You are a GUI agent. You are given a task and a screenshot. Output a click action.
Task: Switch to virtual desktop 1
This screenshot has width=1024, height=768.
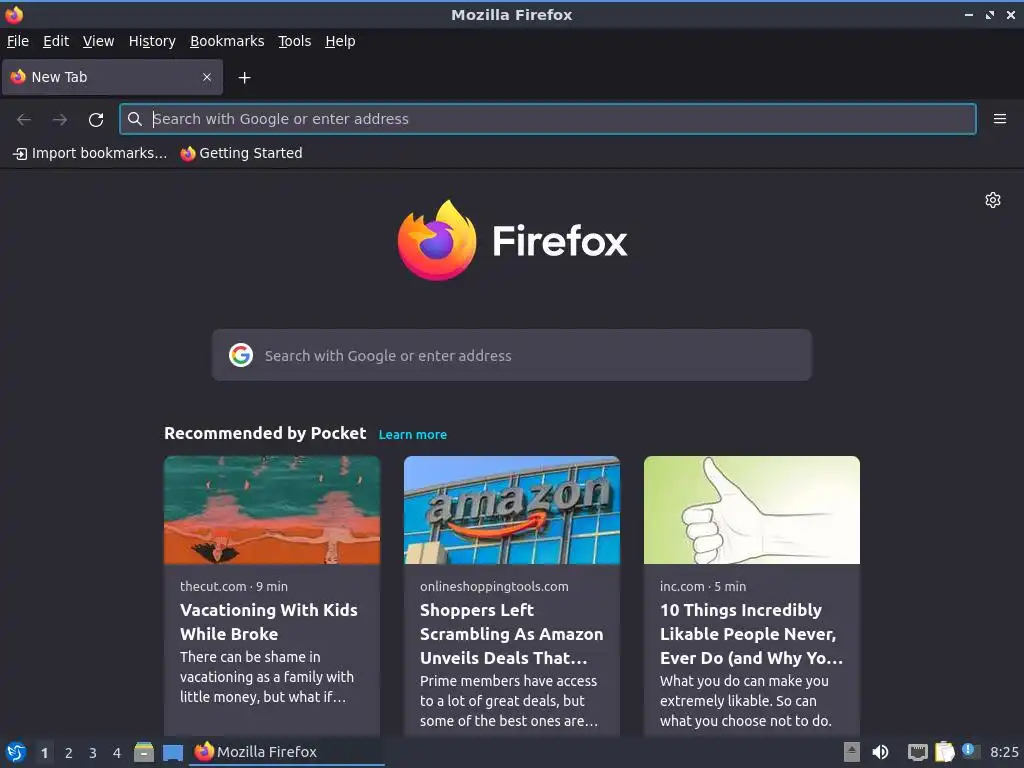tap(44, 753)
